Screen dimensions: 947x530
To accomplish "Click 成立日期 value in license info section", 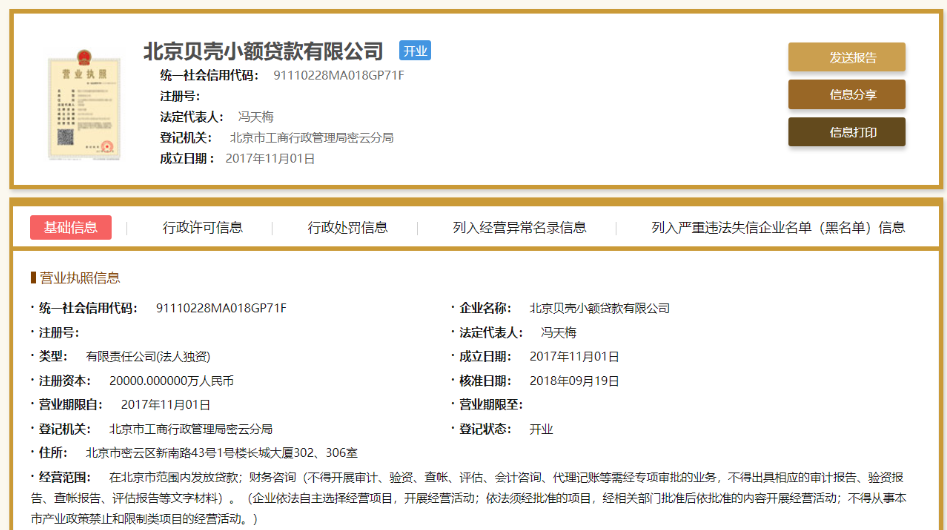I will coord(574,357).
